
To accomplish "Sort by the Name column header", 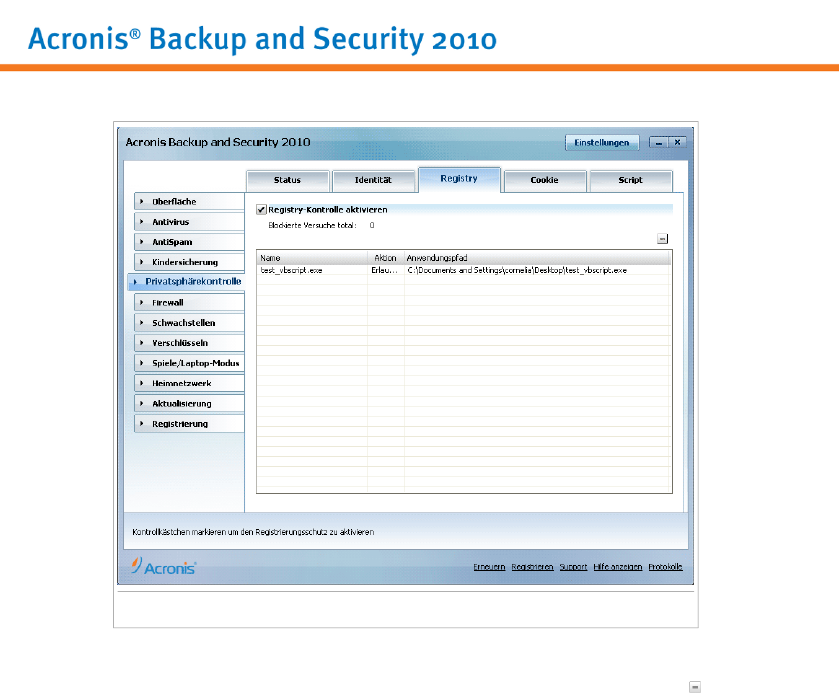I will coord(312,258).
